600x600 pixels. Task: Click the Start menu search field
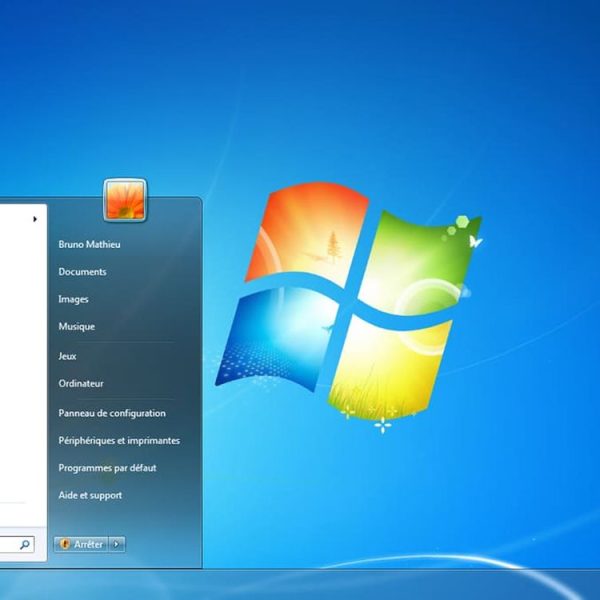click(17, 544)
